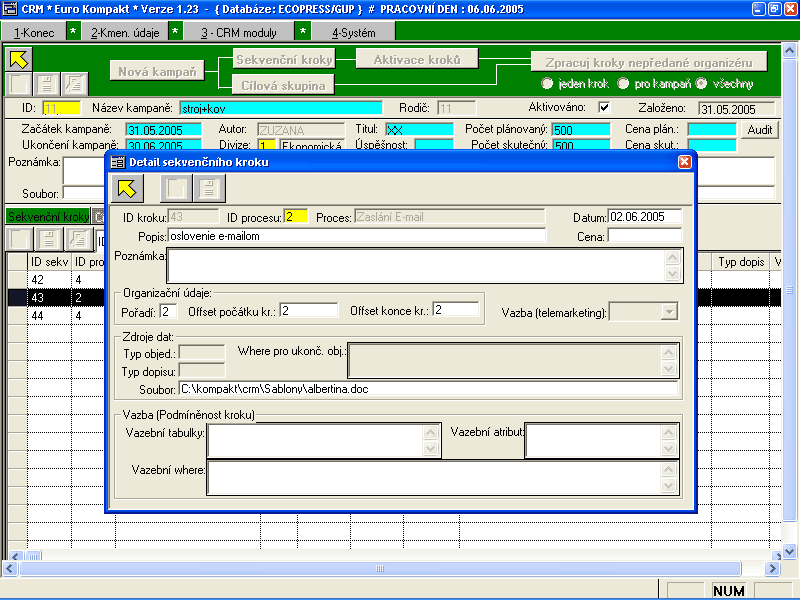Click Detail sekvenčního kroku title bar icon
The image size is (800, 600).
(118, 162)
